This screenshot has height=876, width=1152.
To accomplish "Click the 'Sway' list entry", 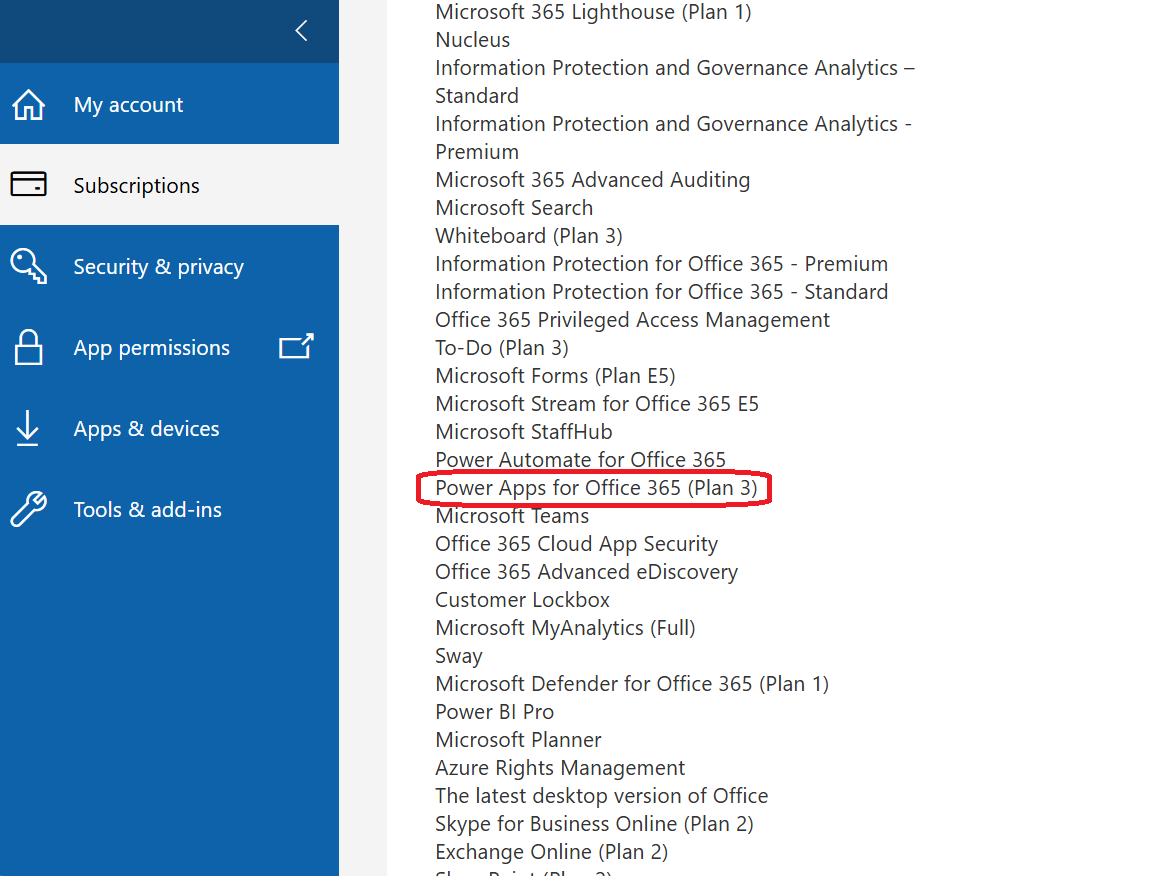I will pos(459,656).
